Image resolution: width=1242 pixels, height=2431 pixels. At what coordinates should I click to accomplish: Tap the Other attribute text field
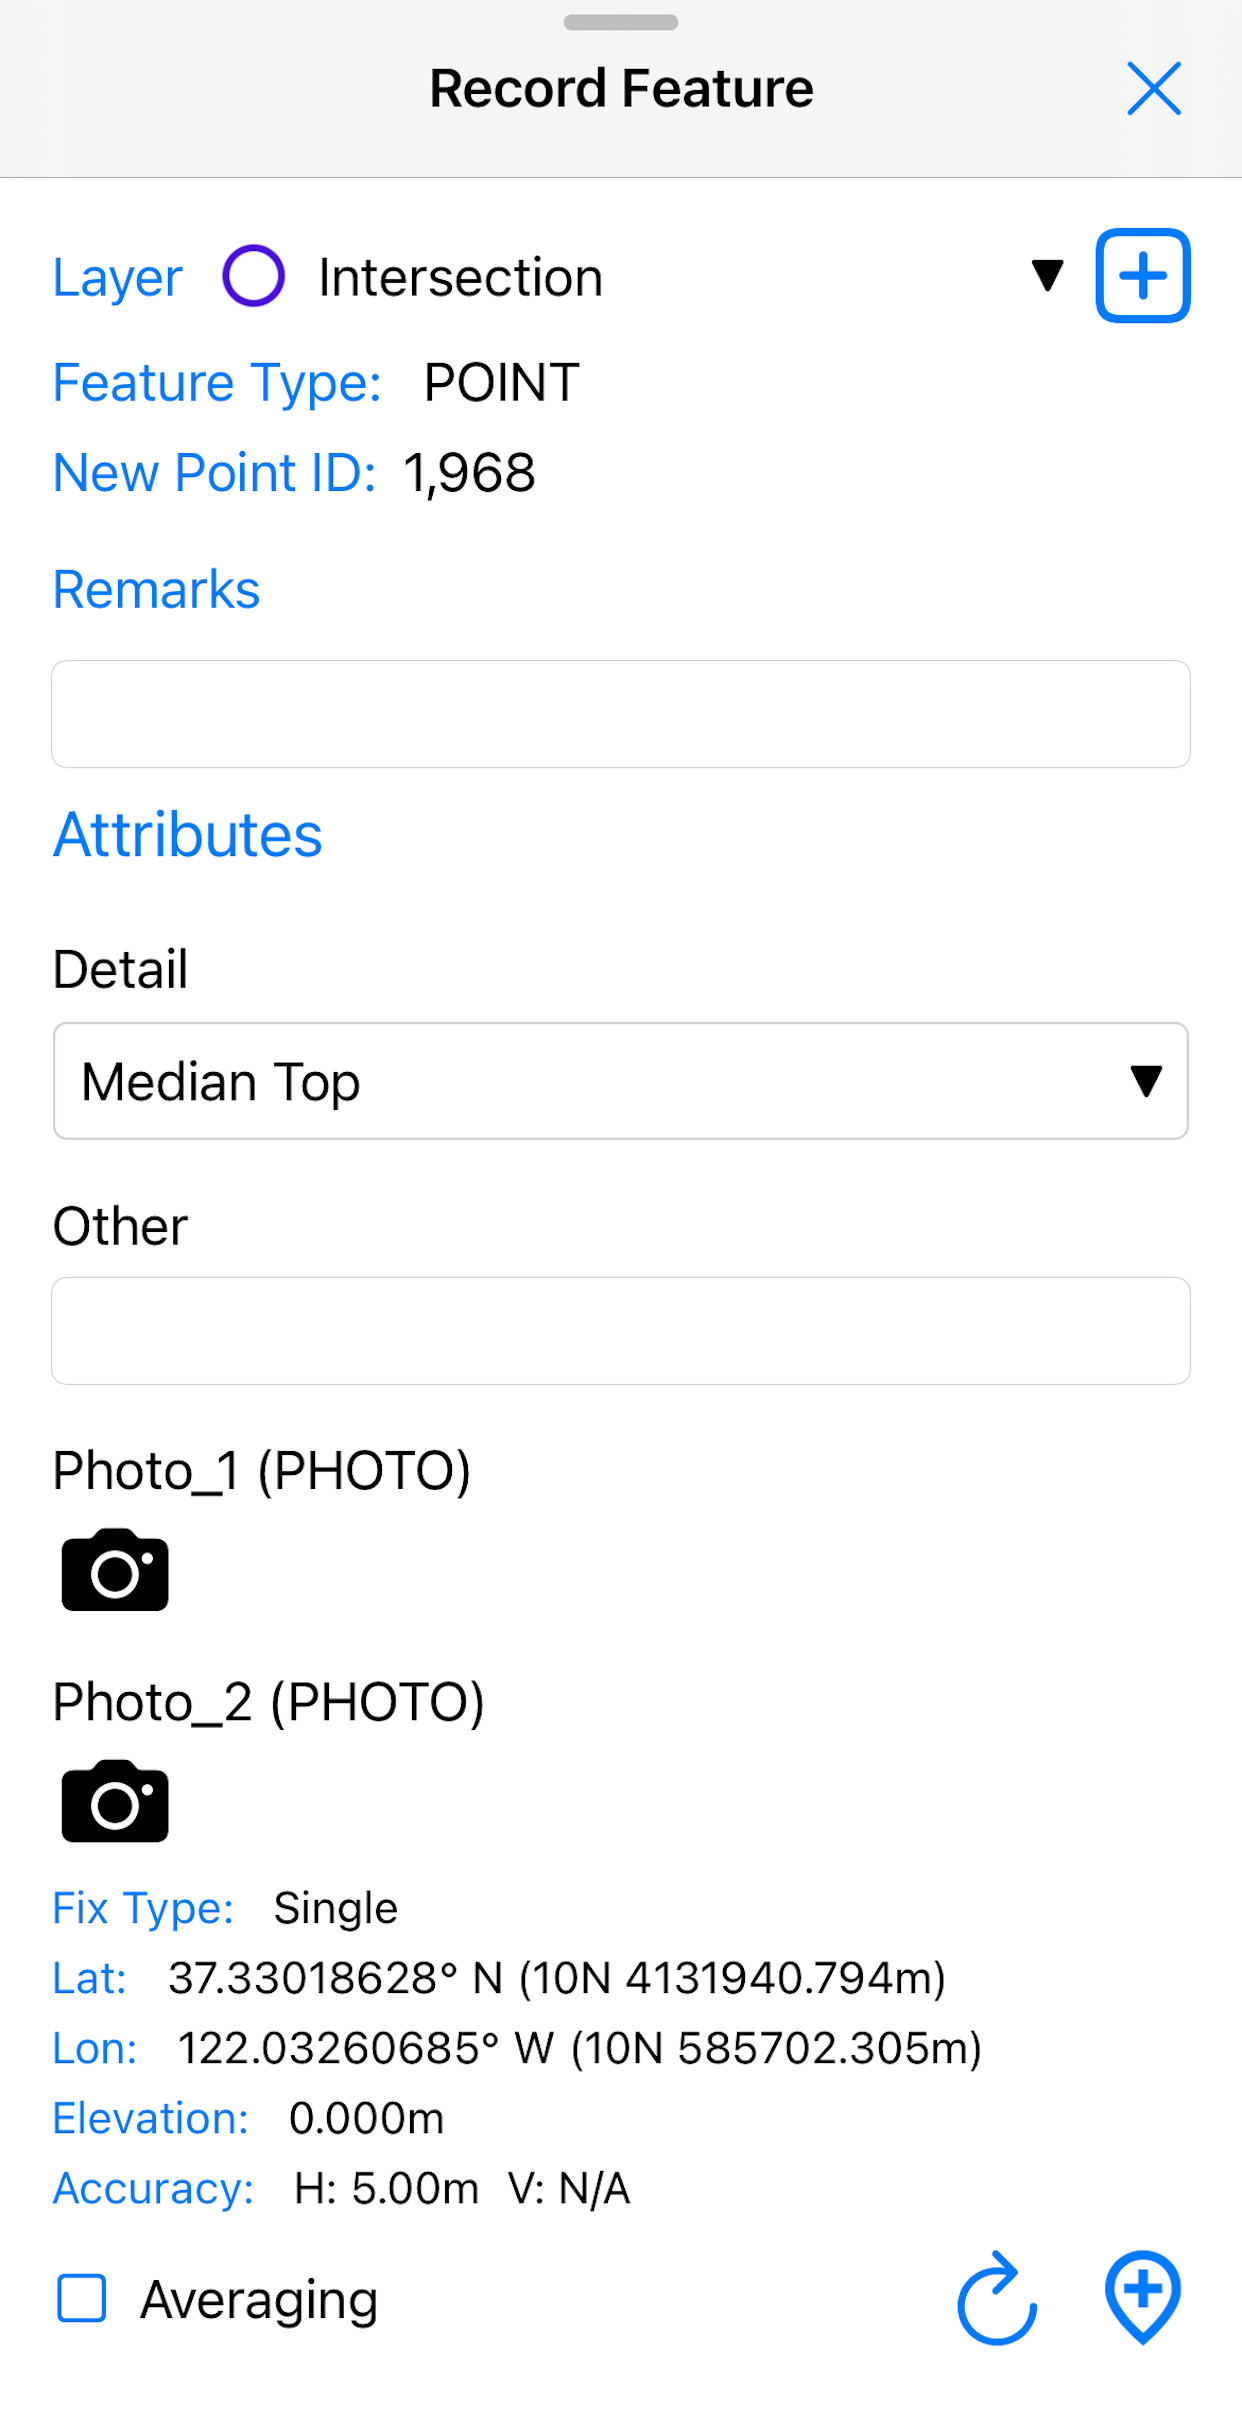620,1331
